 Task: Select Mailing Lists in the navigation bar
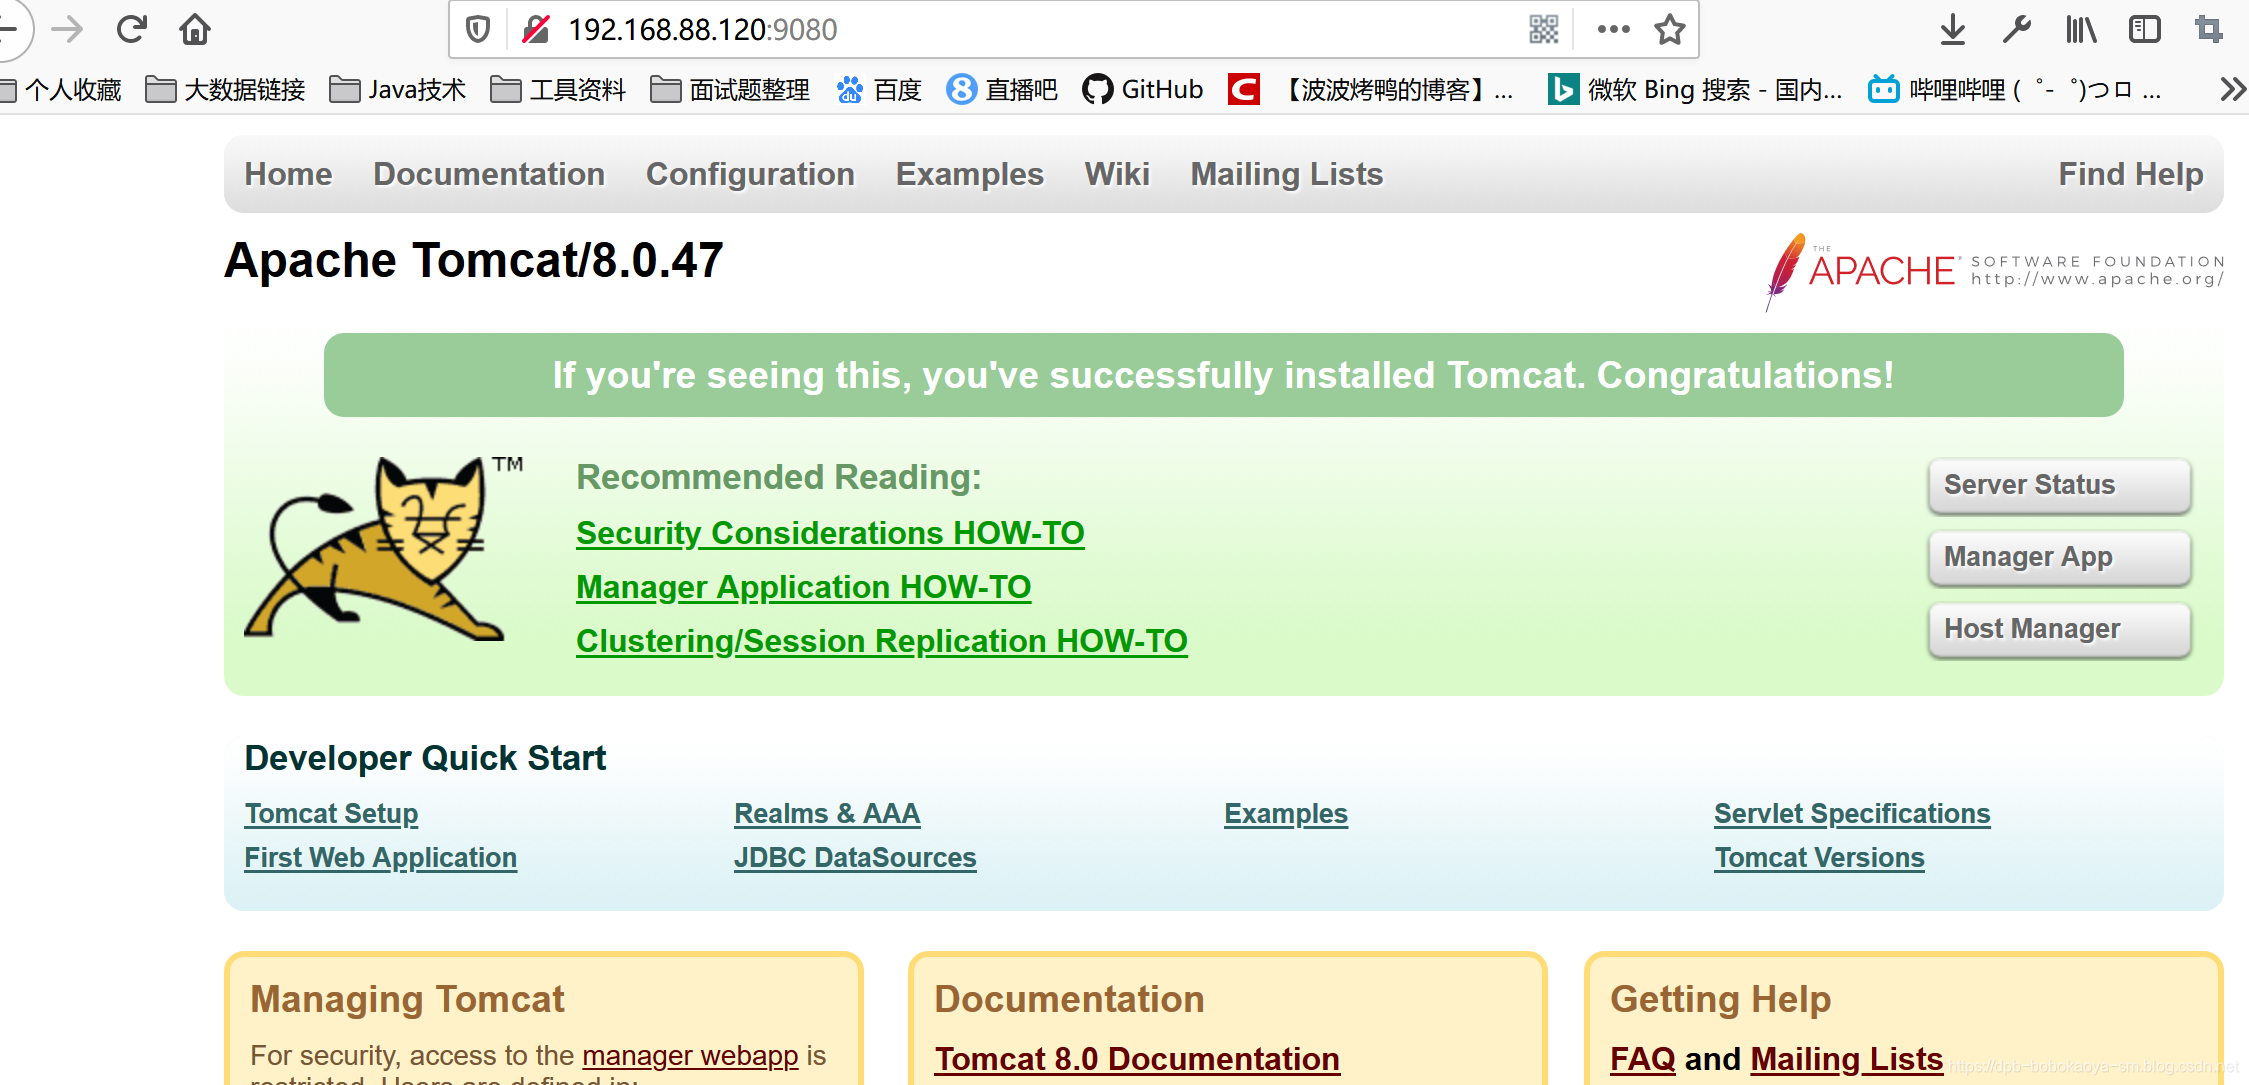(x=1286, y=174)
